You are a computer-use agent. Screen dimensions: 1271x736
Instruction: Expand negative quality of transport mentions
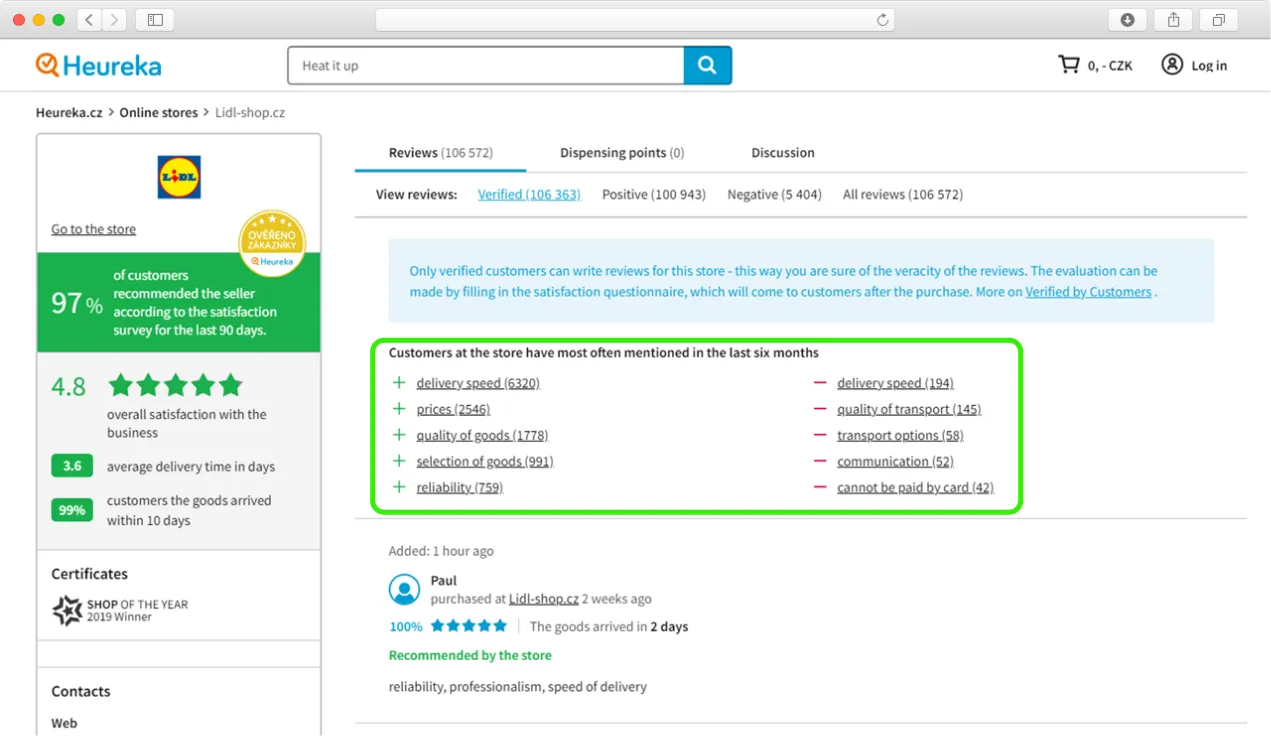coord(908,409)
